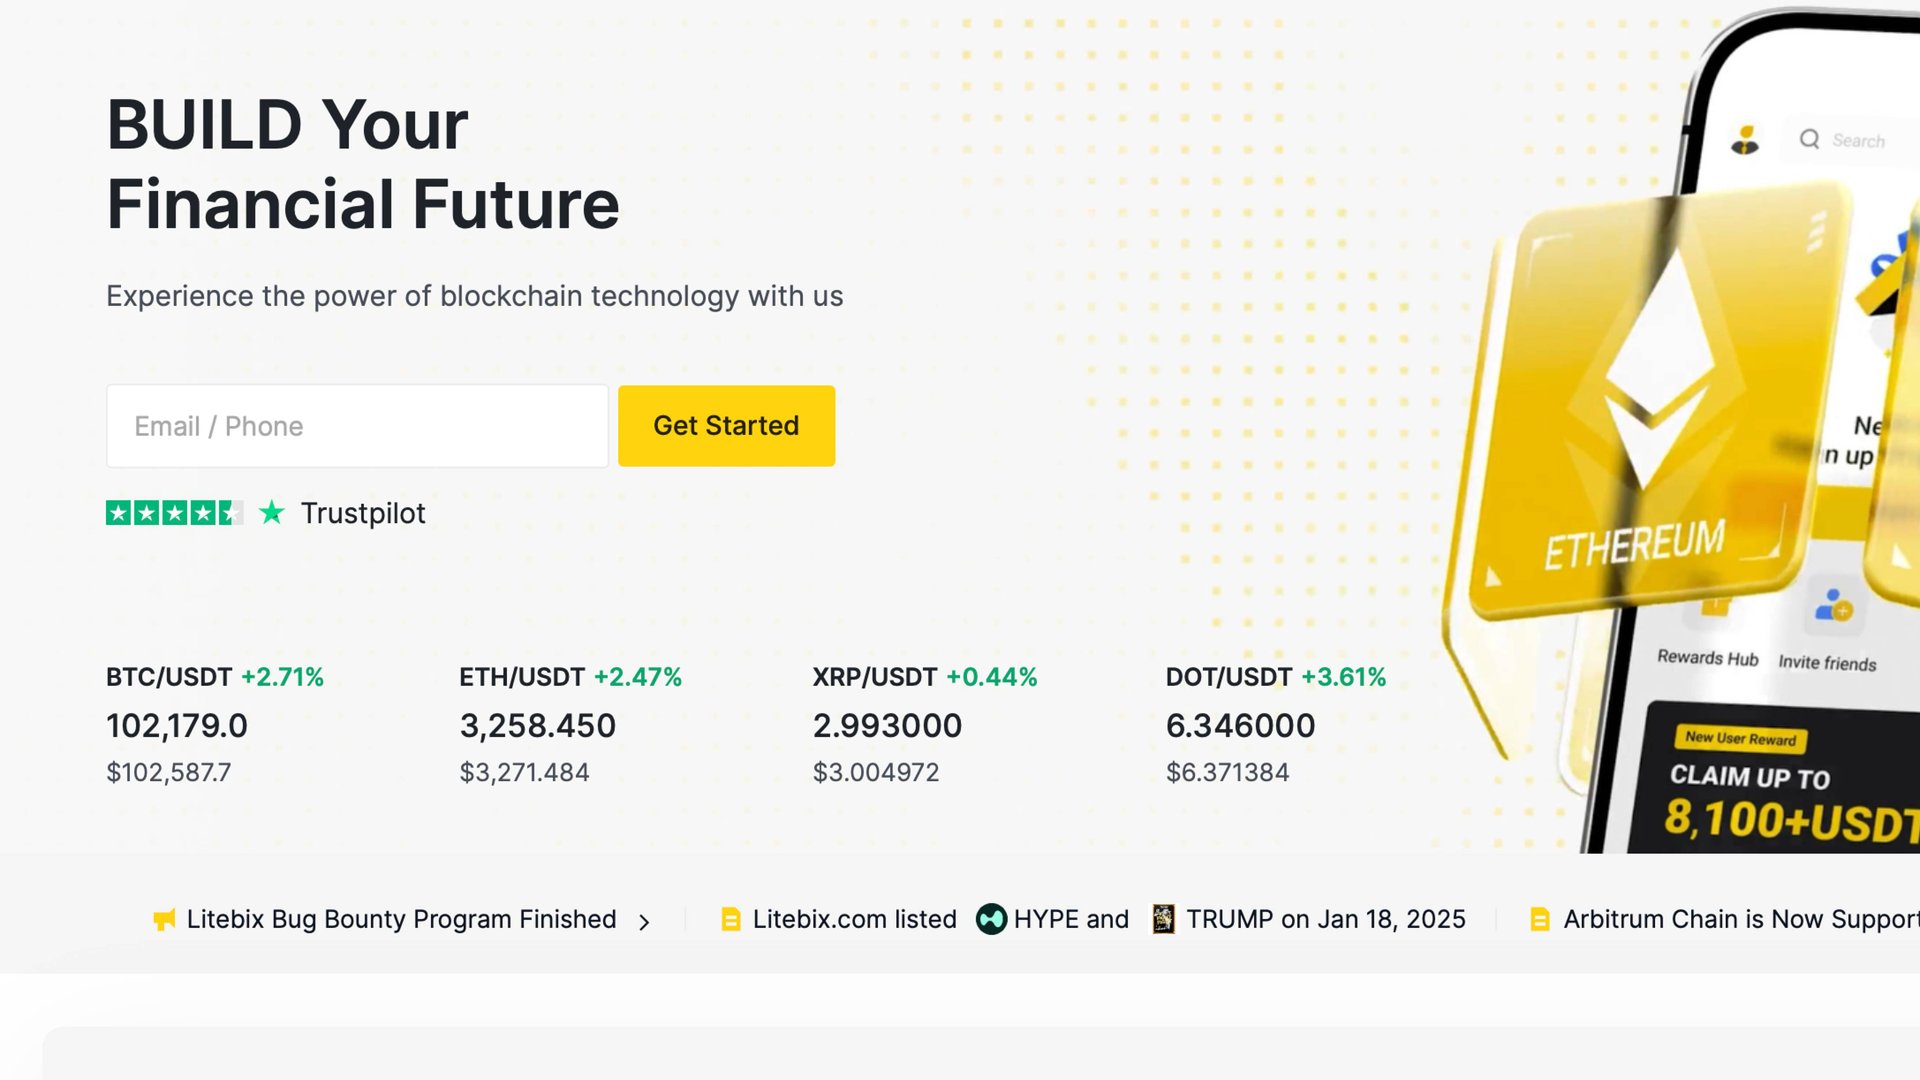
Task: Focus the Email / Phone input field
Action: coord(357,426)
